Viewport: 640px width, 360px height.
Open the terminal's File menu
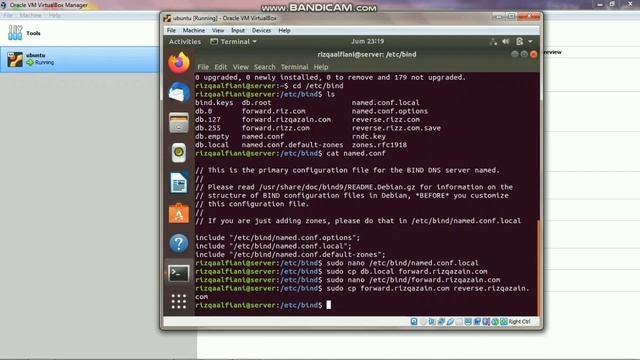(x=203, y=67)
